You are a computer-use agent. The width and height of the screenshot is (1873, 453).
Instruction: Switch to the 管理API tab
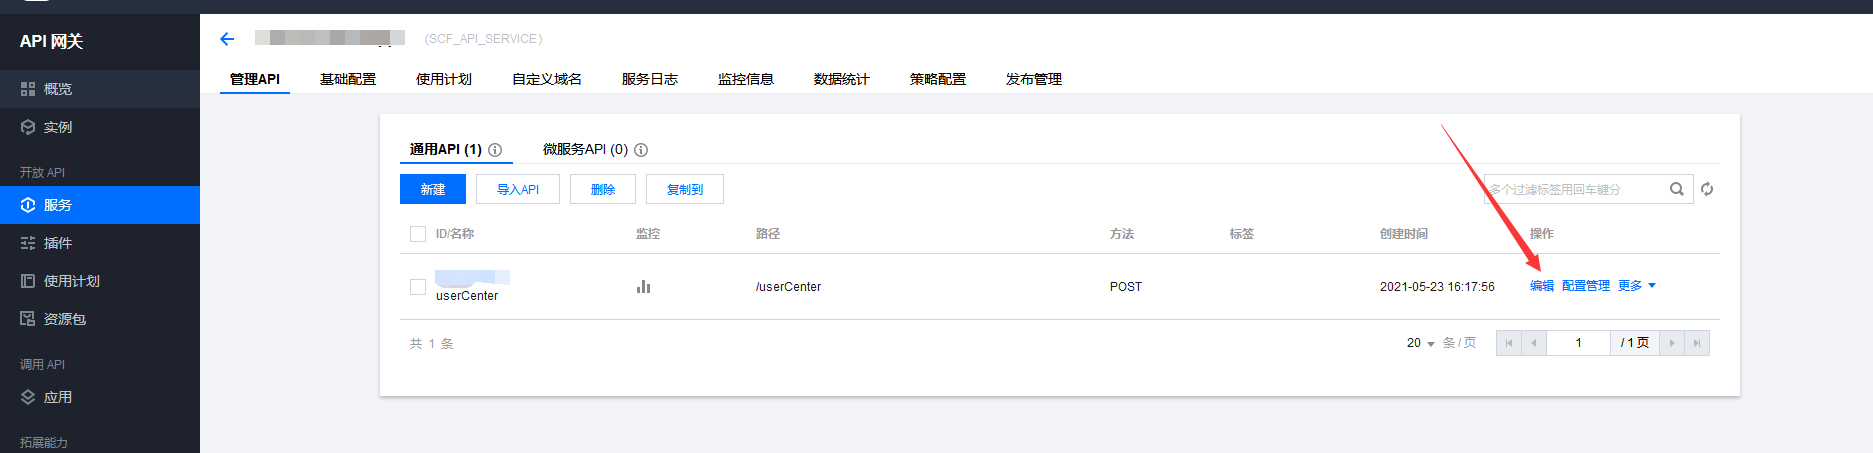pyautogui.click(x=255, y=79)
